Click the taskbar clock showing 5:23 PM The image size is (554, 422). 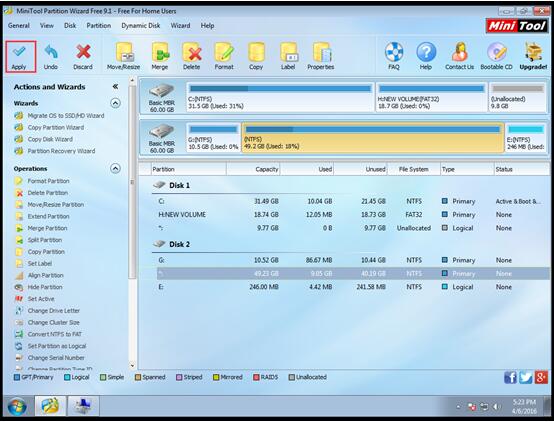(524, 407)
